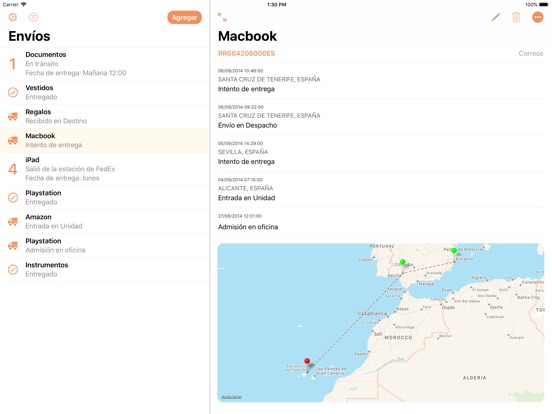
Task: Click the checkmark icon beside Instrumentos
Action: coord(13,270)
